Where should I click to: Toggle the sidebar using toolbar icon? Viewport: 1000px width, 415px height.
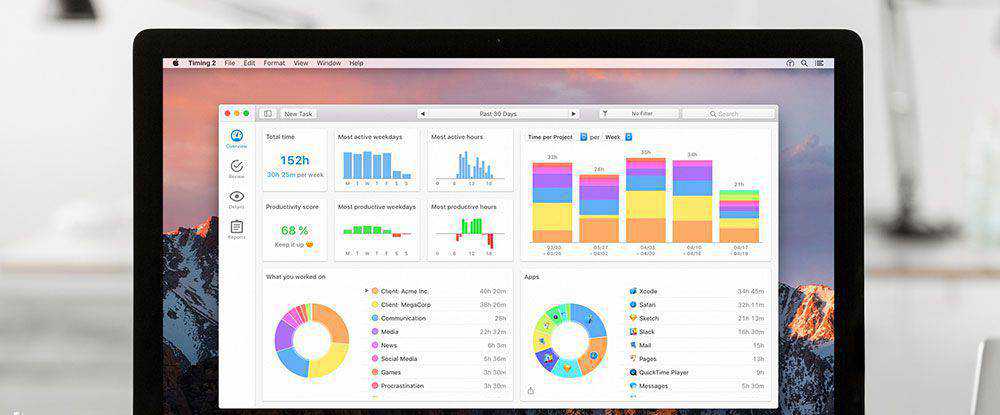click(267, 114)
